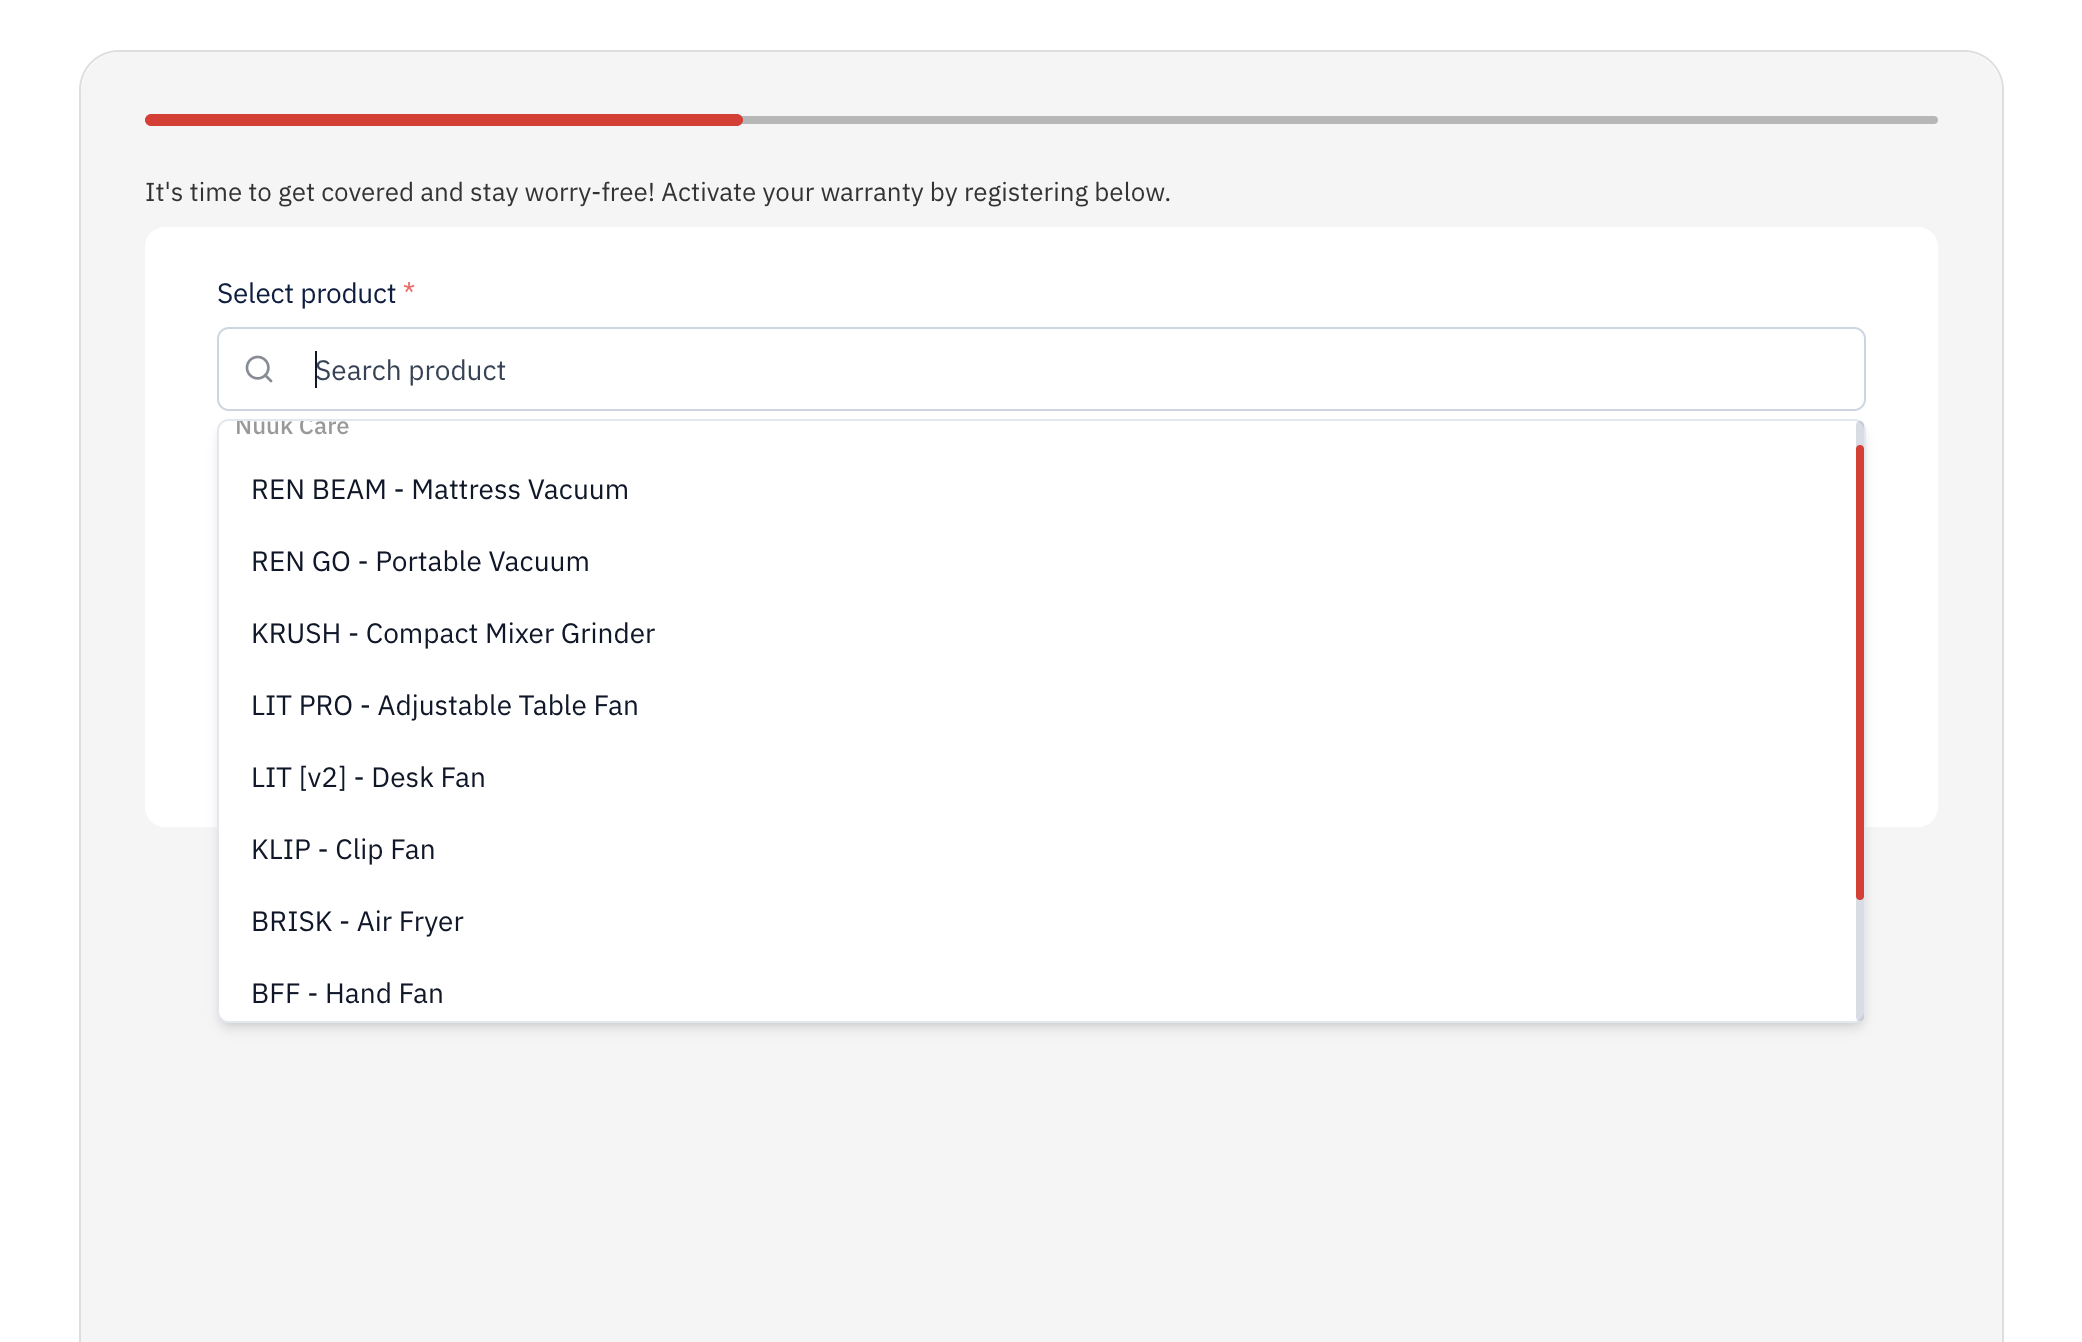Click the red dropdown scrollbar thumb

click(1860, 672)
